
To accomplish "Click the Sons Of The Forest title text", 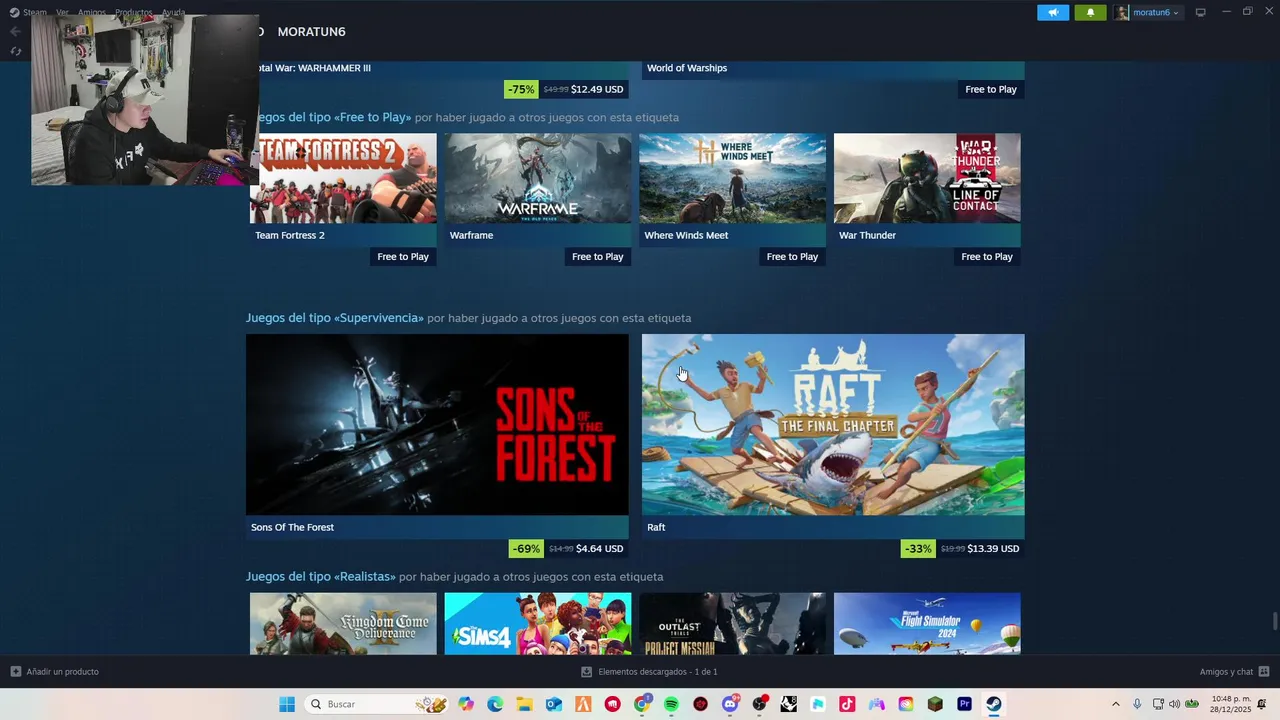I will click(x=292, y=527).
